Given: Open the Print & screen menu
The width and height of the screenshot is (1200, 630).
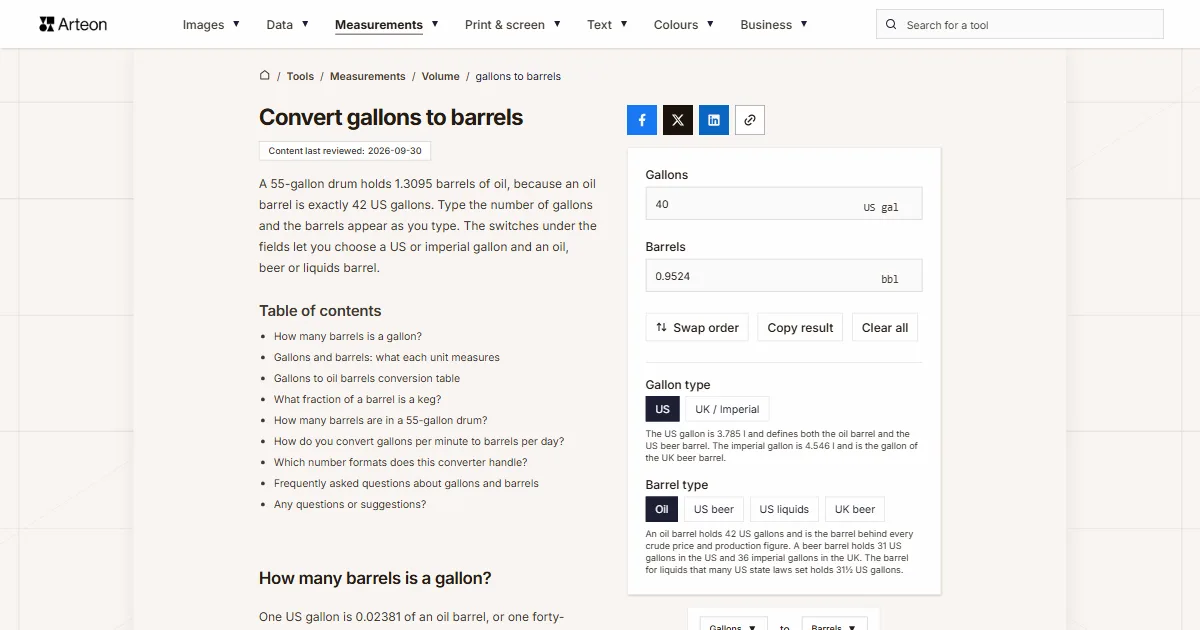Looking at the screenshot, I should [x=513, y=25].
